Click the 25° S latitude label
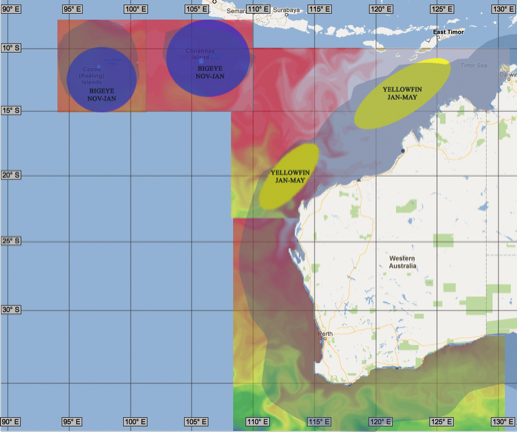The image size is (517, 432). [x=11, y=241]
